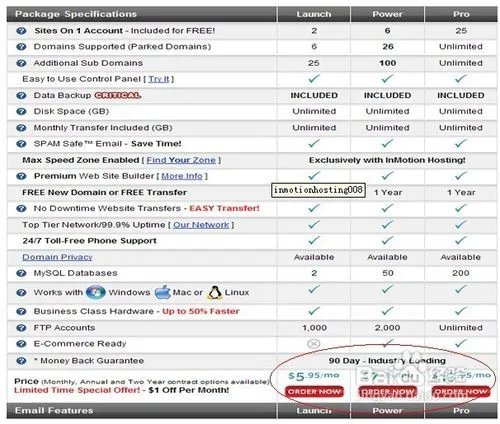This screenshot has width=500, height=424.
Task: Click the Linux penguin icon
Action: pyautogui.click(x=215, y=293)
